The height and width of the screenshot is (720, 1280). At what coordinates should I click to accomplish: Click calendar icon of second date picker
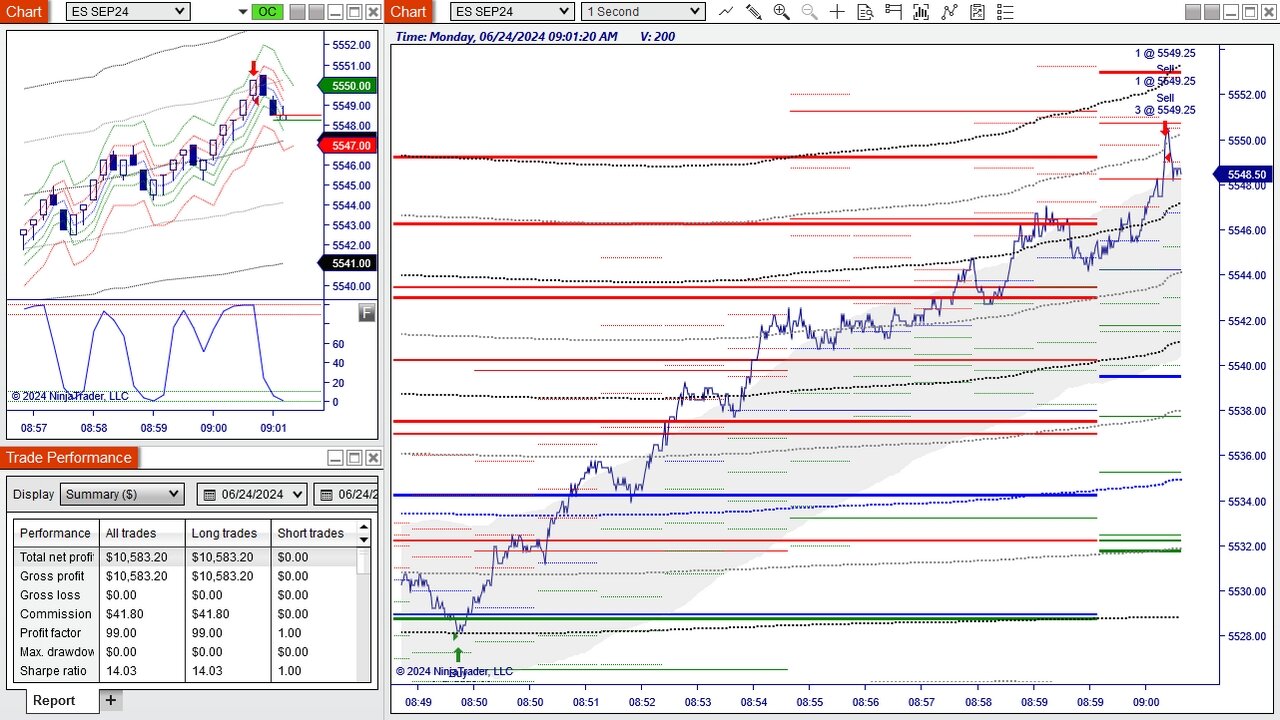click(326, 494)
